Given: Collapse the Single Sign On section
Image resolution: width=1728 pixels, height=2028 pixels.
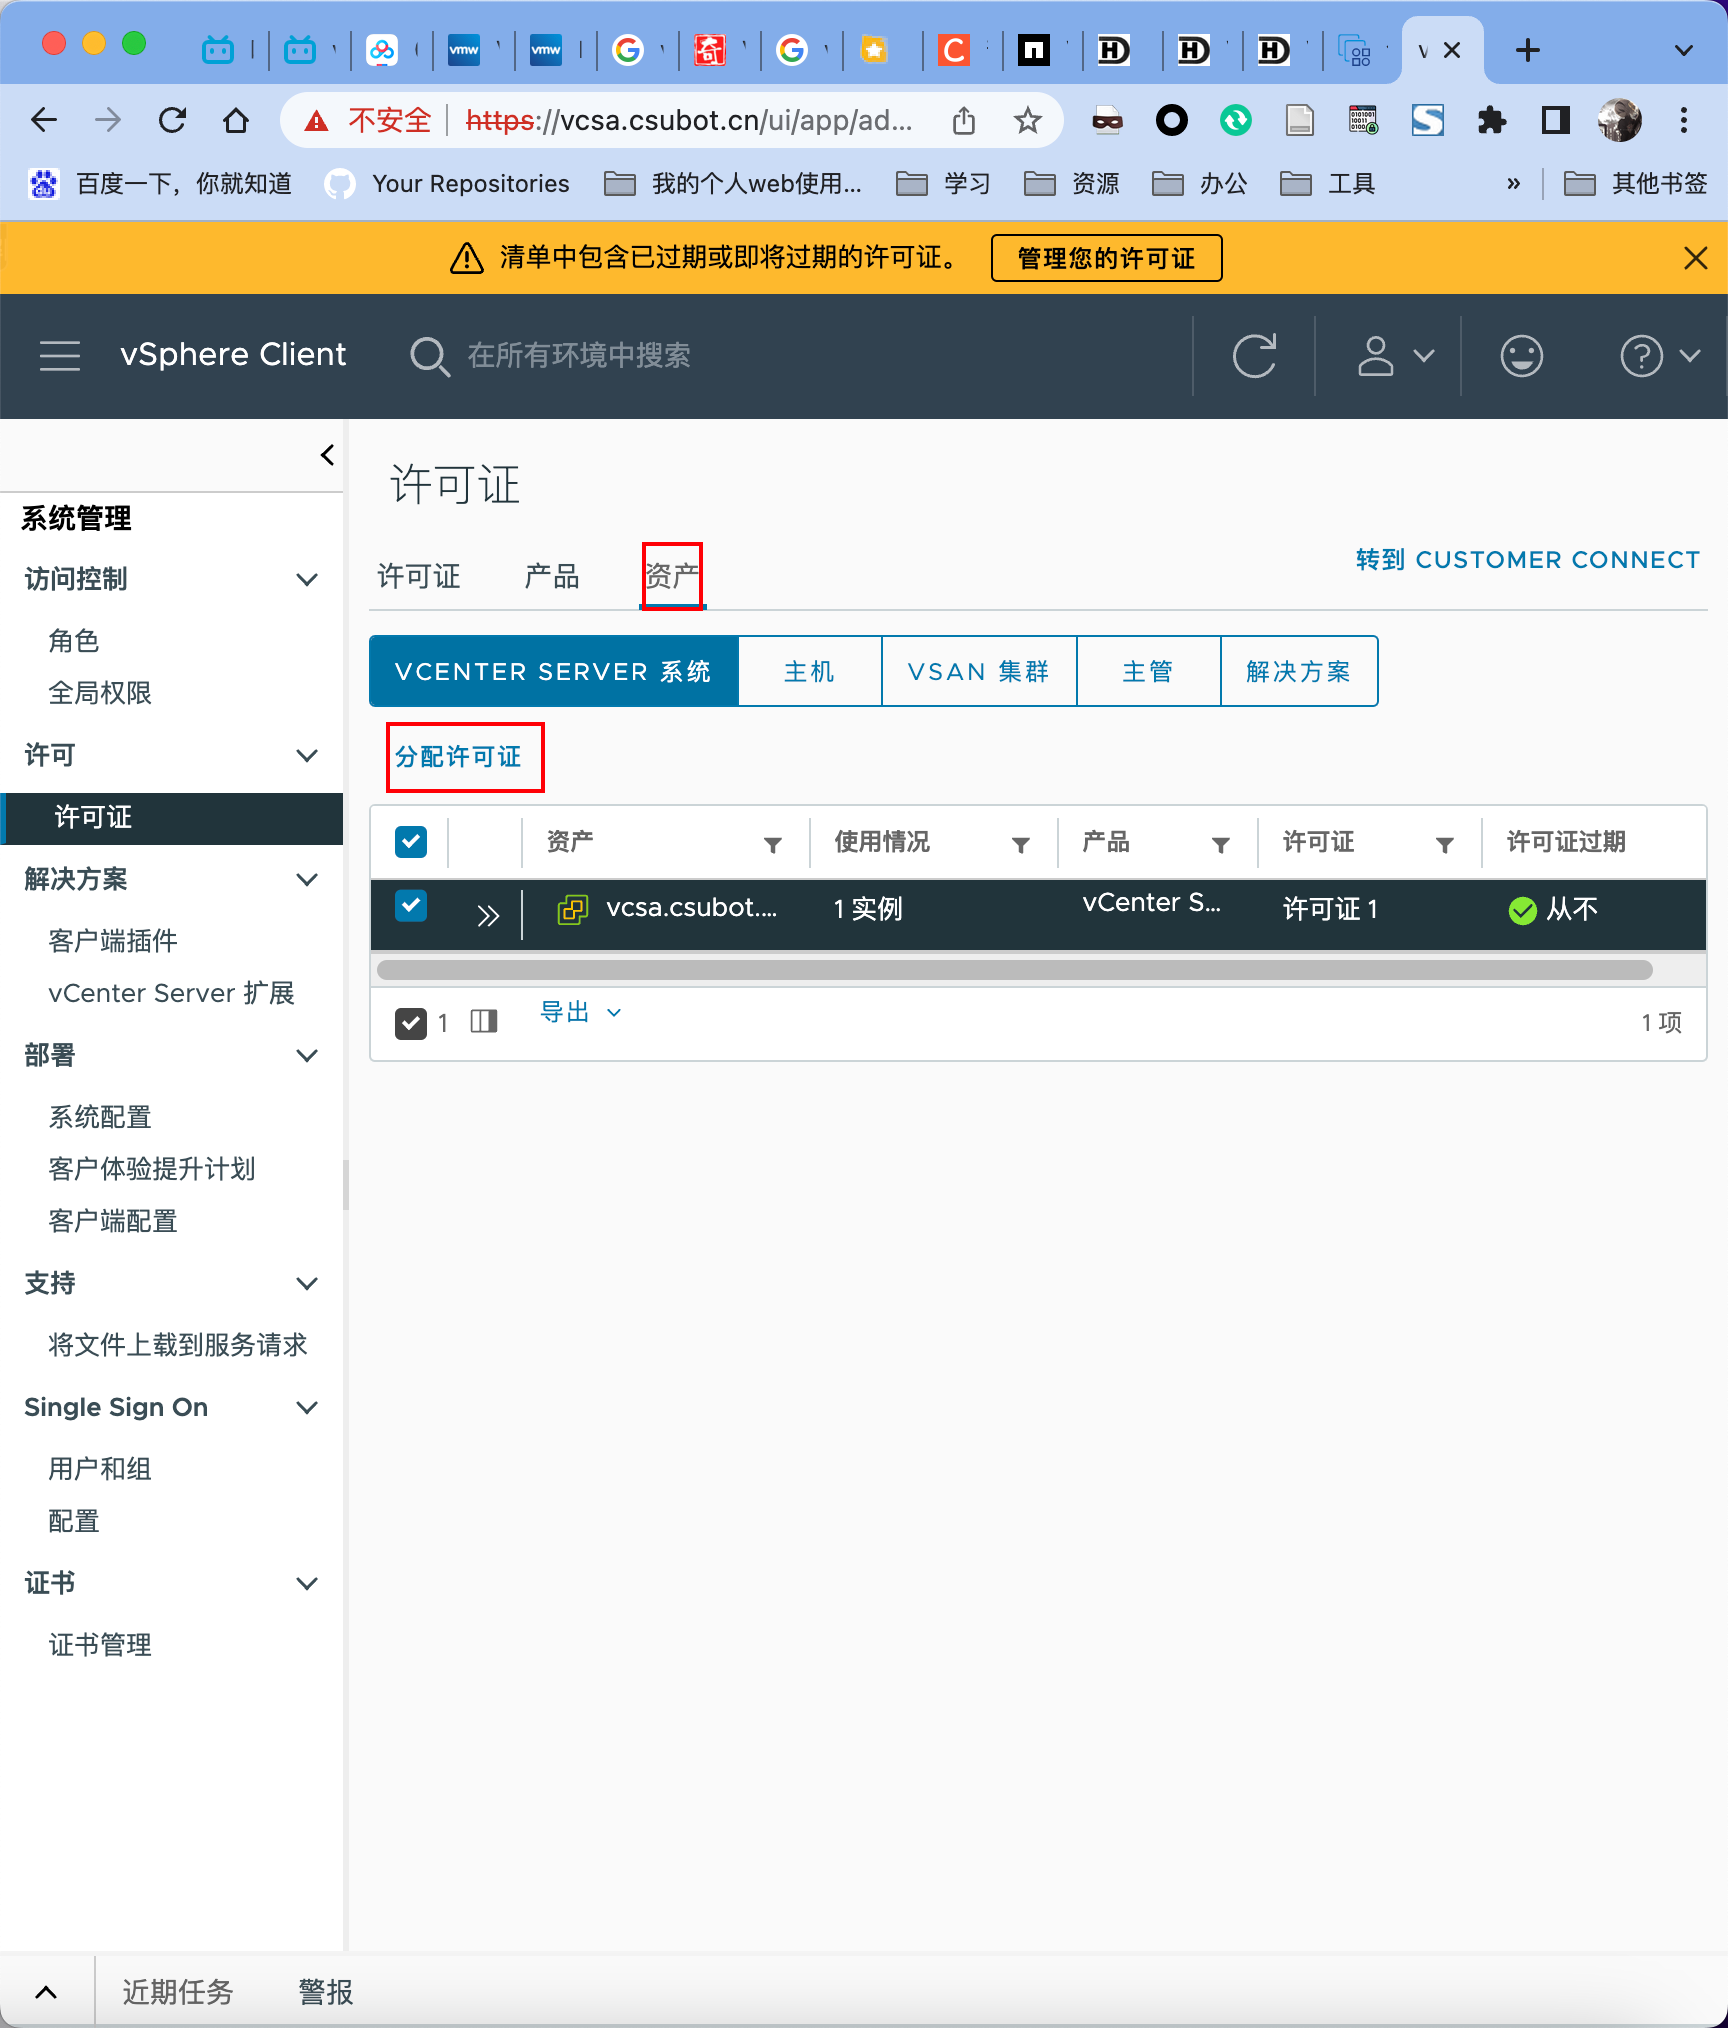Looking at the screenshot, I should pos(308,1408).
